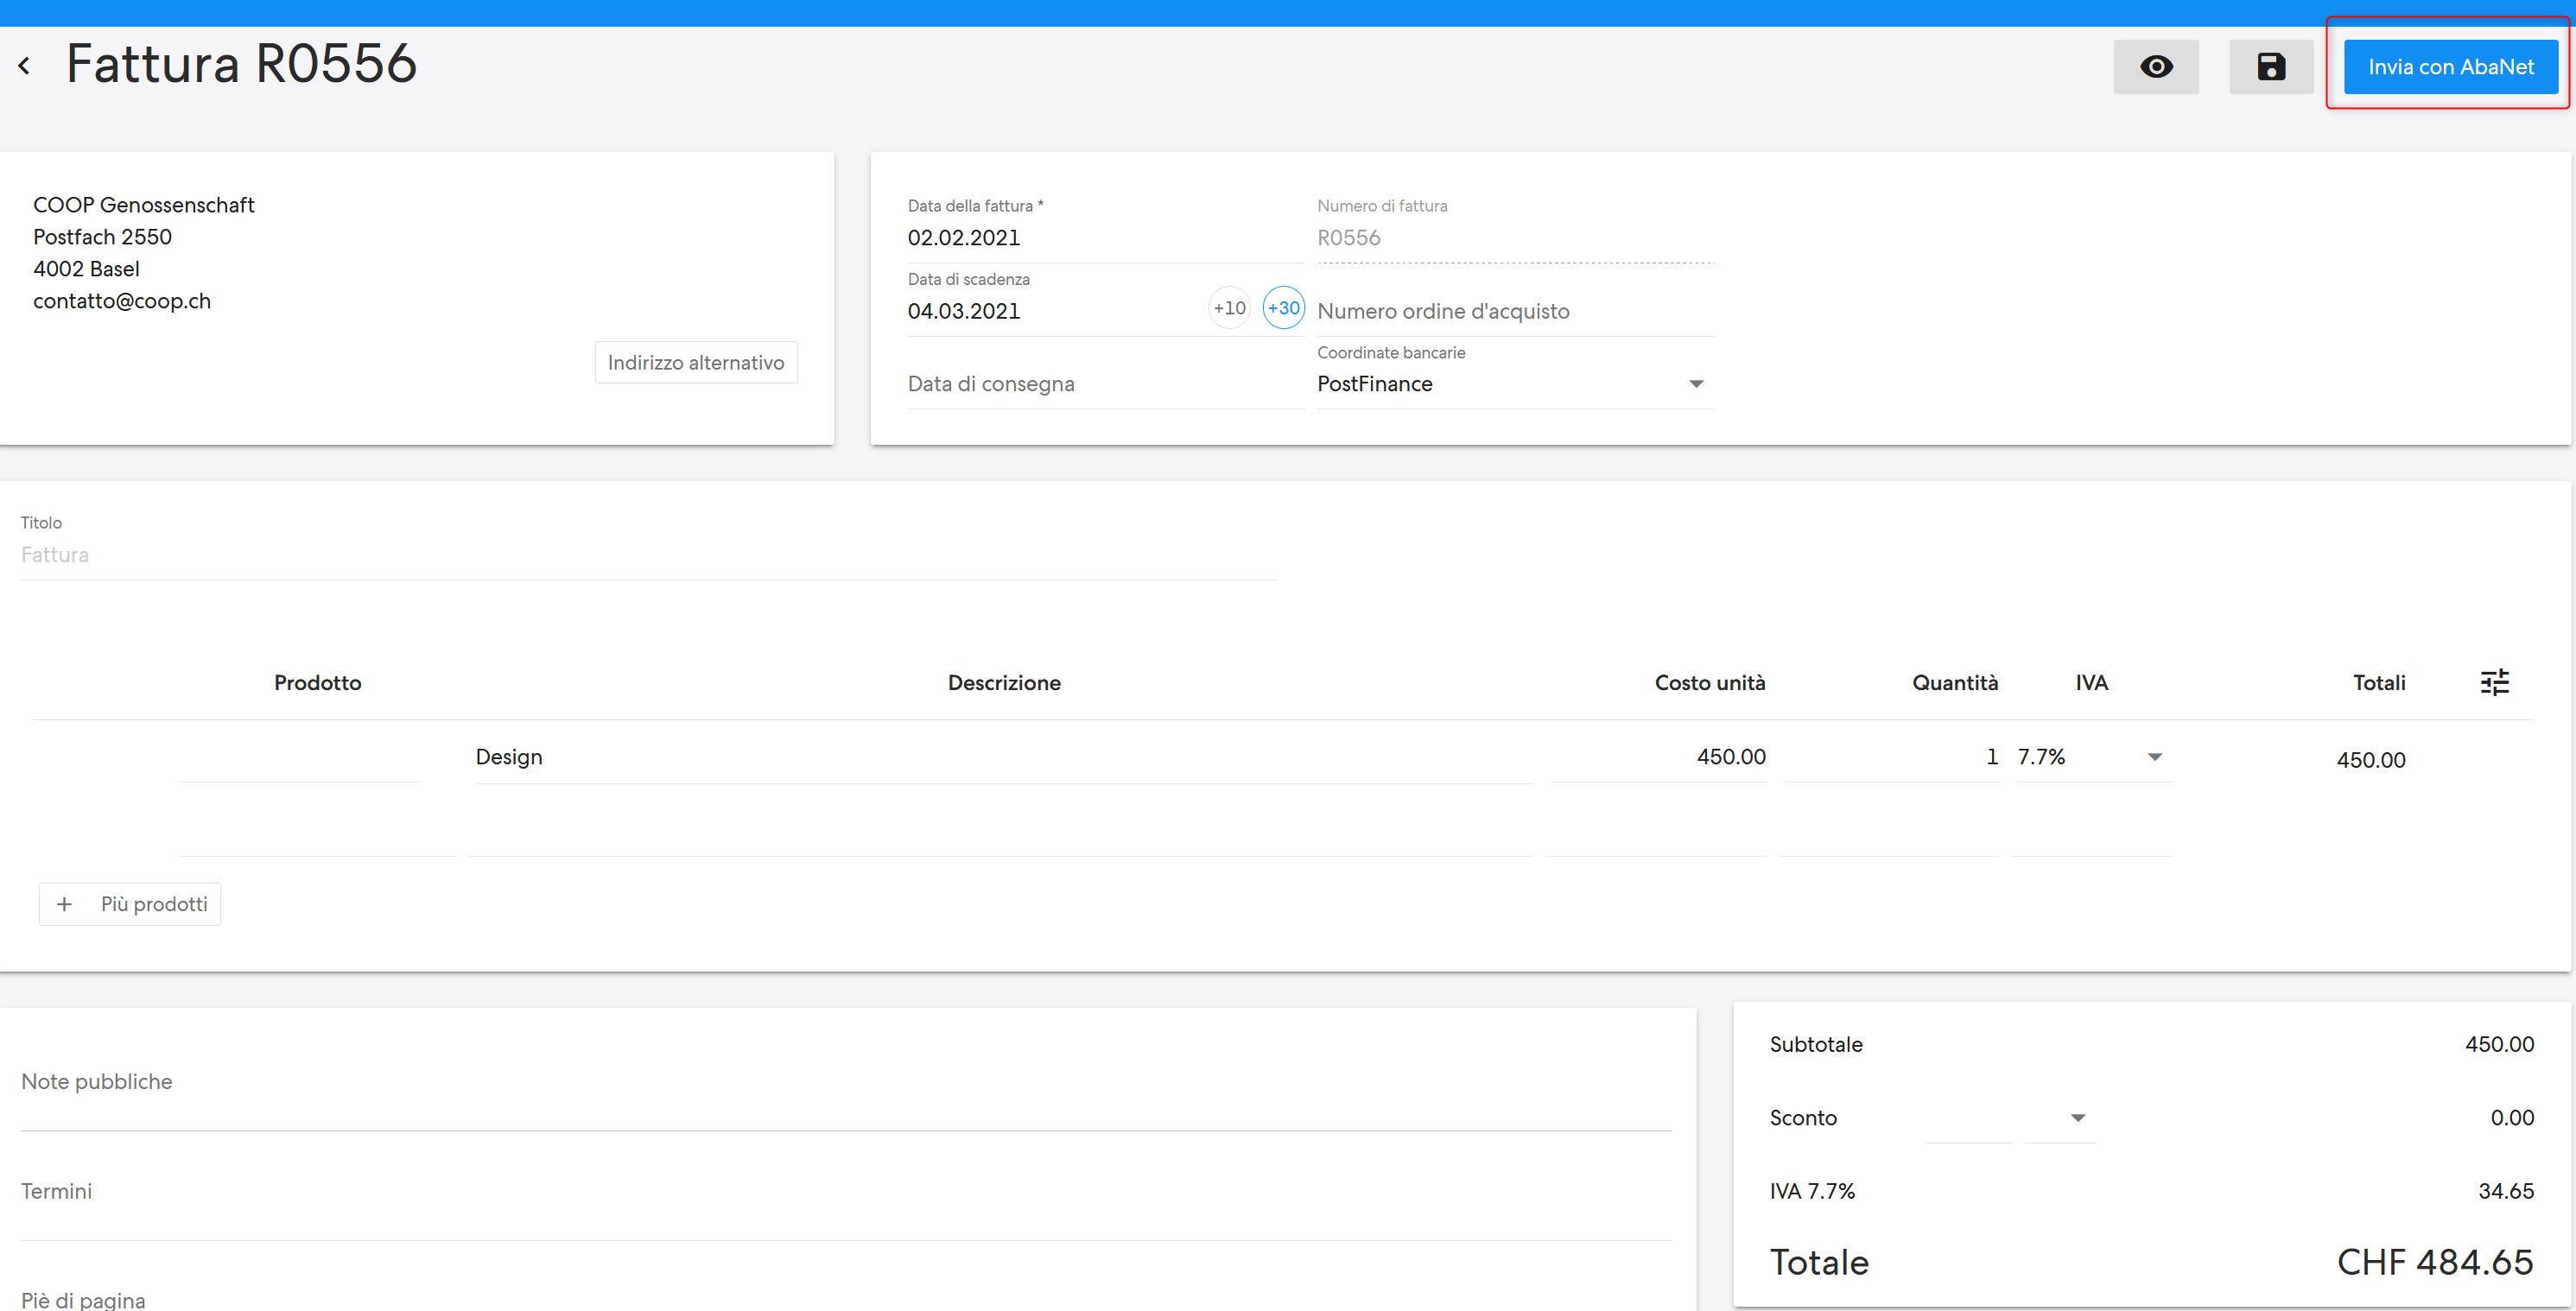Click the Titolo Fattura input
The height and width of the screenshot is (1311, 2576).
click(x=648, y=555)
